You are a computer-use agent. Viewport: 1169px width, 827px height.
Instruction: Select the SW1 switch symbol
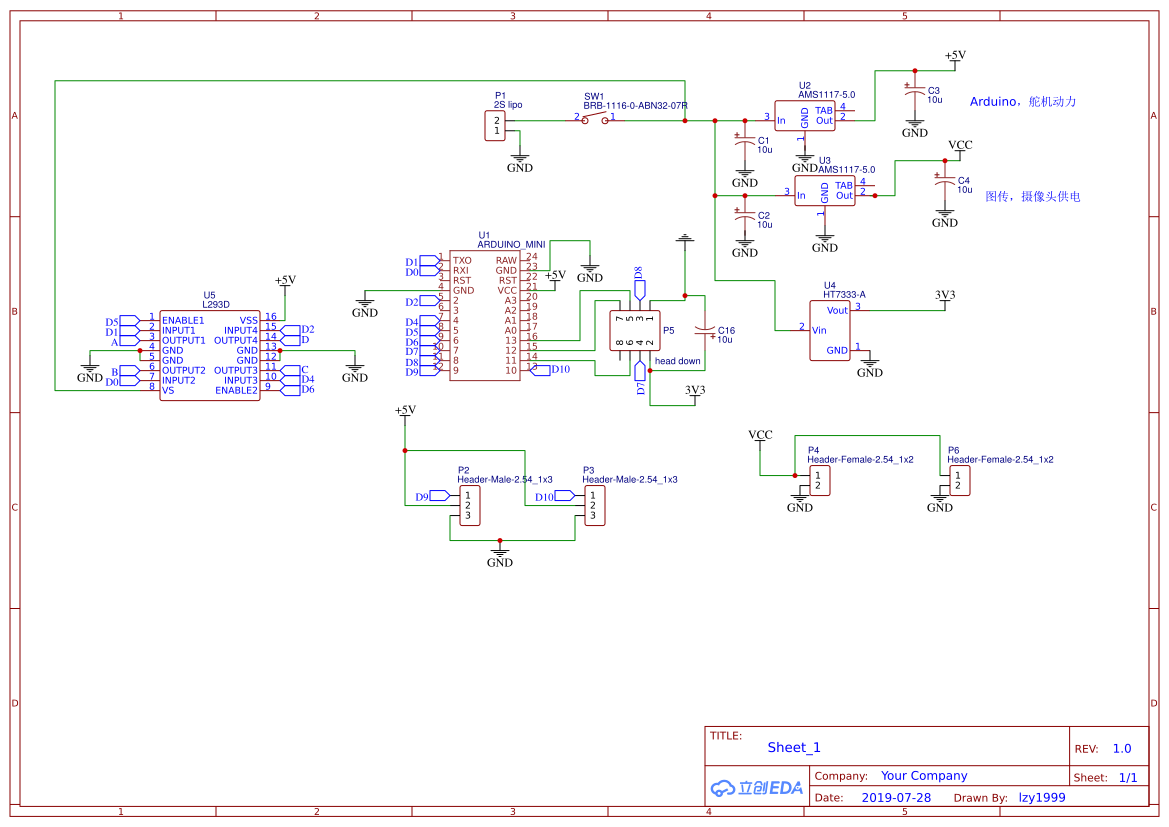click(594, 118)
